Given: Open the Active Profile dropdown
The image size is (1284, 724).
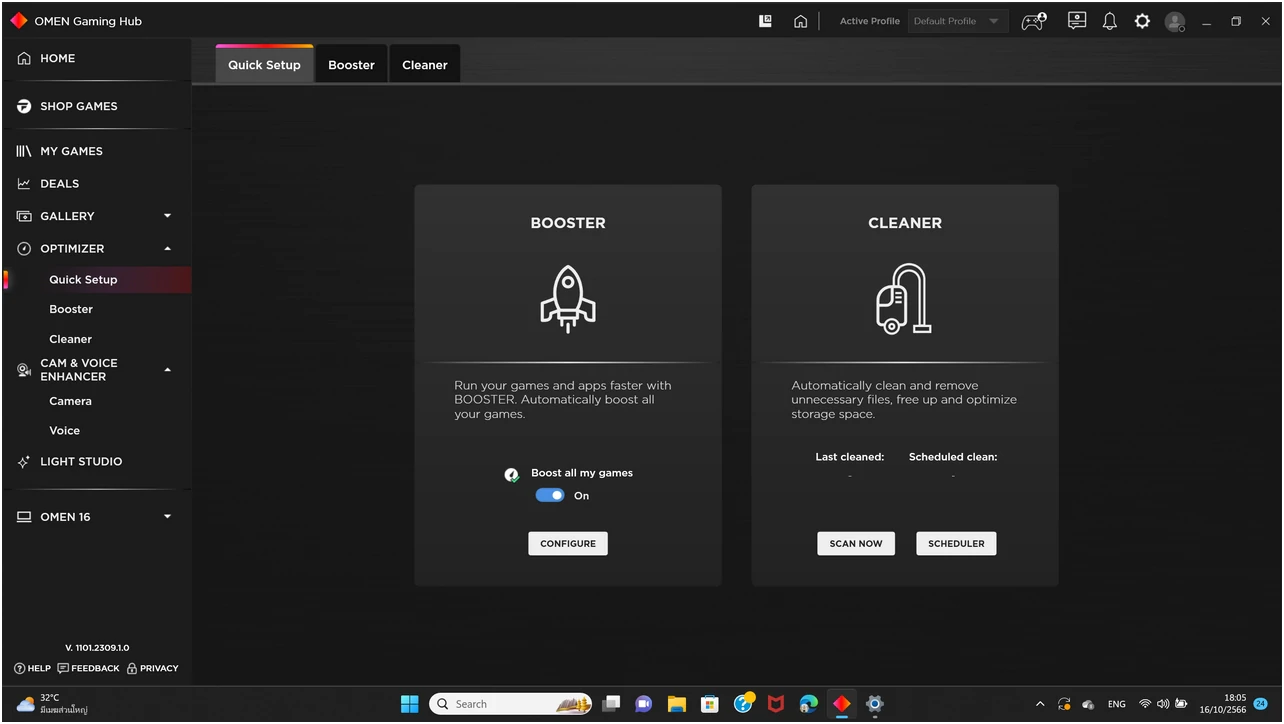Looking at the screenshot, I should point(957,21).
